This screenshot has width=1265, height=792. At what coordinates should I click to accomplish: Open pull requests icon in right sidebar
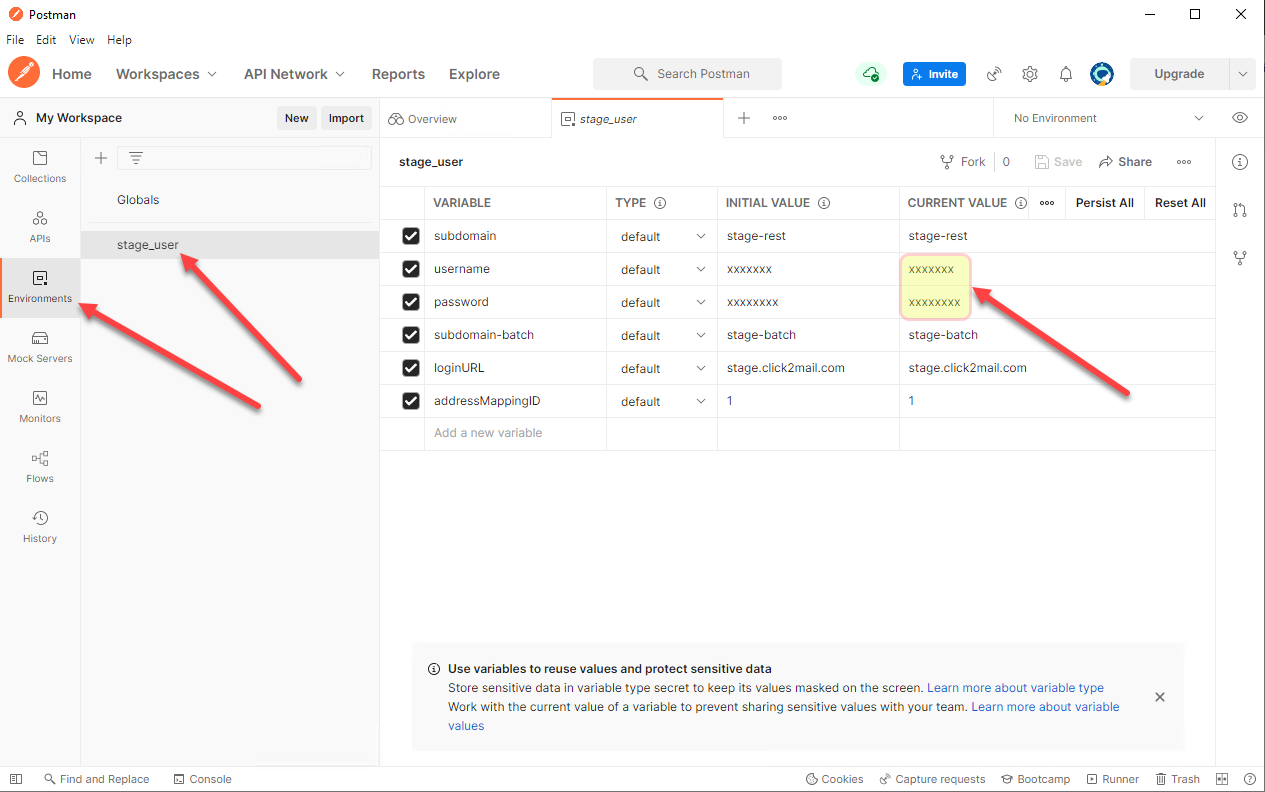coord(1240,210)
